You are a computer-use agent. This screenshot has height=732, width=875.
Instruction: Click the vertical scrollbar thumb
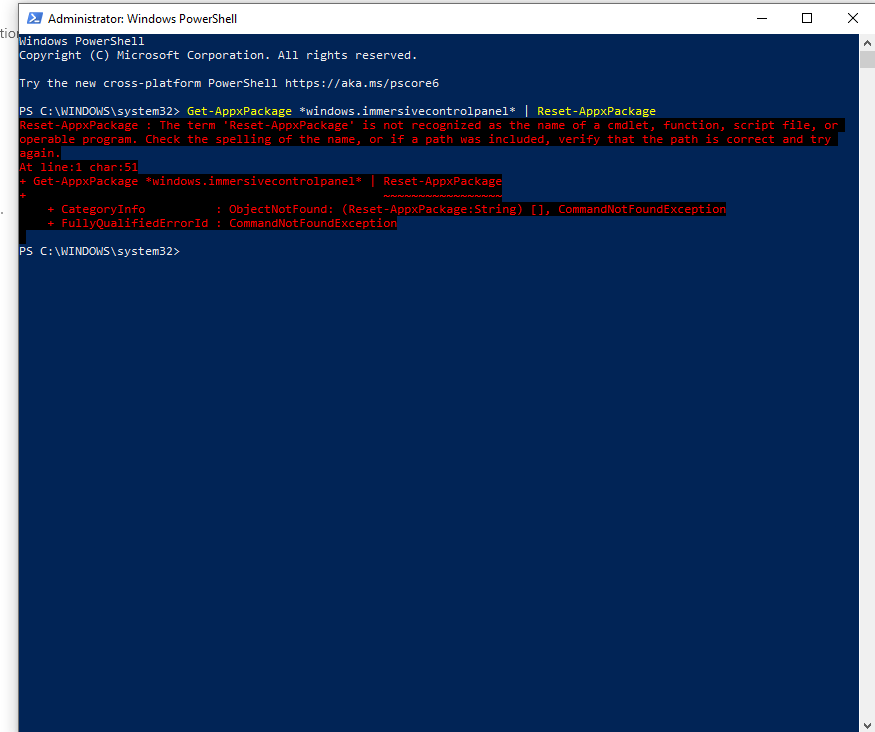coord(867,59)
